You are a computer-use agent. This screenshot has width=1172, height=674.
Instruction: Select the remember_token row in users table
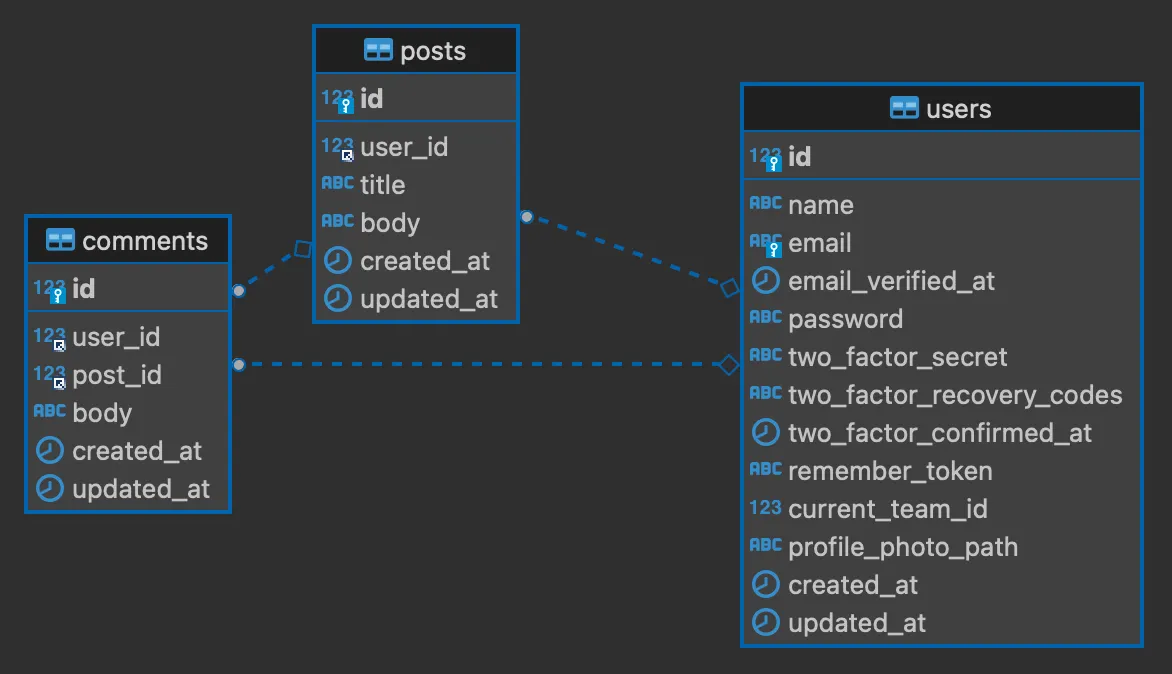pyautogui.click(x=890, y=471)
